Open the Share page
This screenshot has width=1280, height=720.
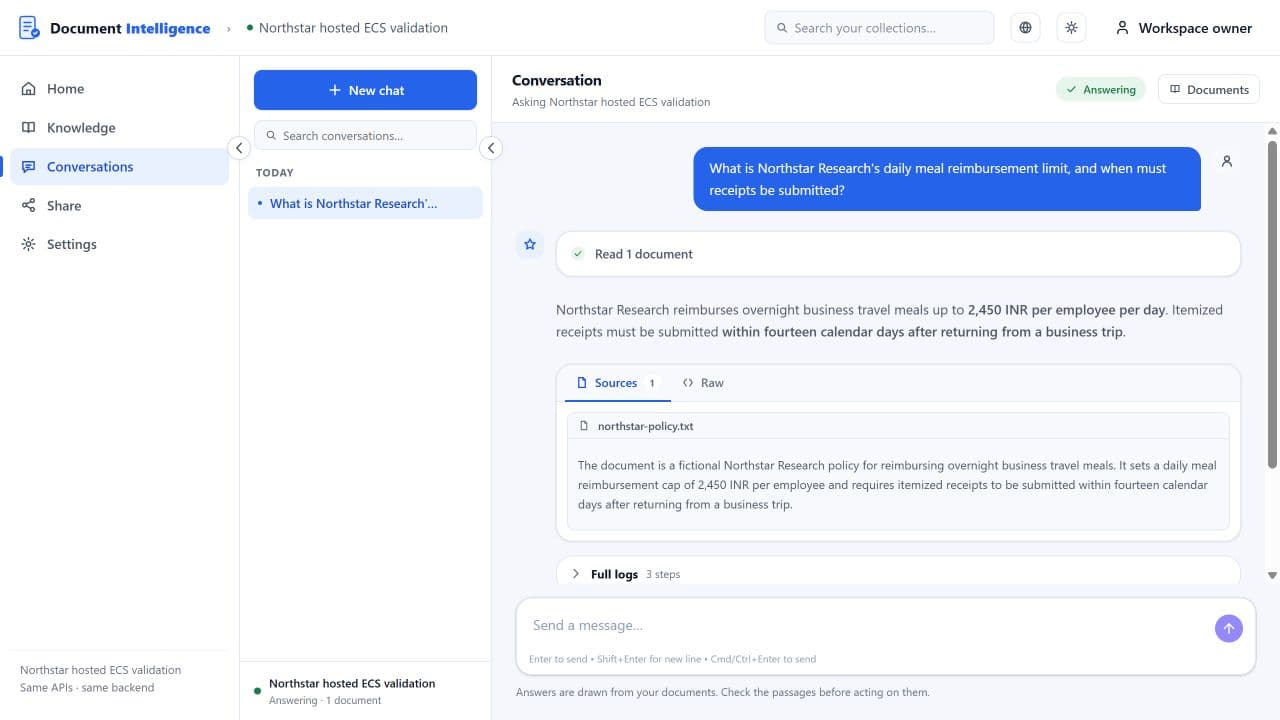[x=119, y=206]
